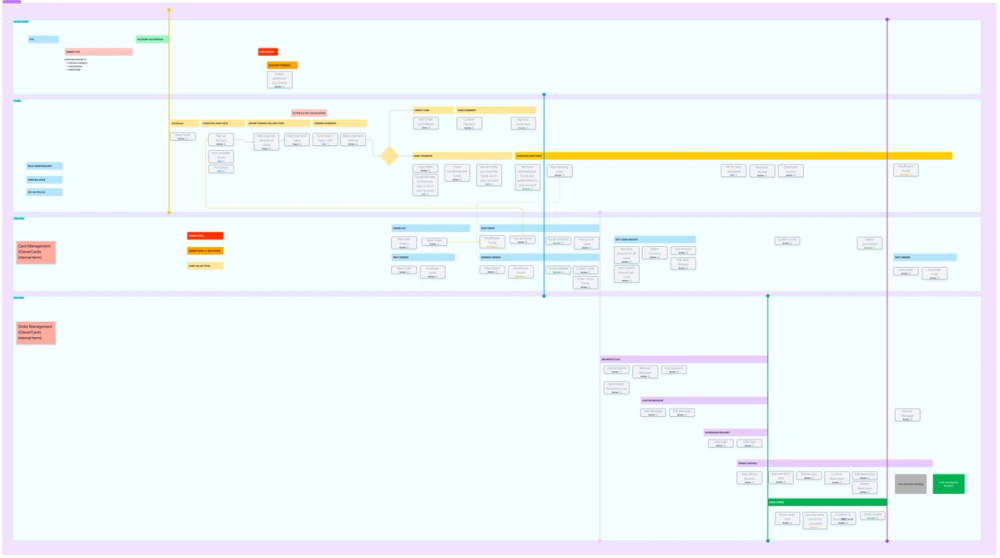Click the ACCOUNT ACTIVATION green label
This screenshot has height=558, width=1000.
click(152, 40)
